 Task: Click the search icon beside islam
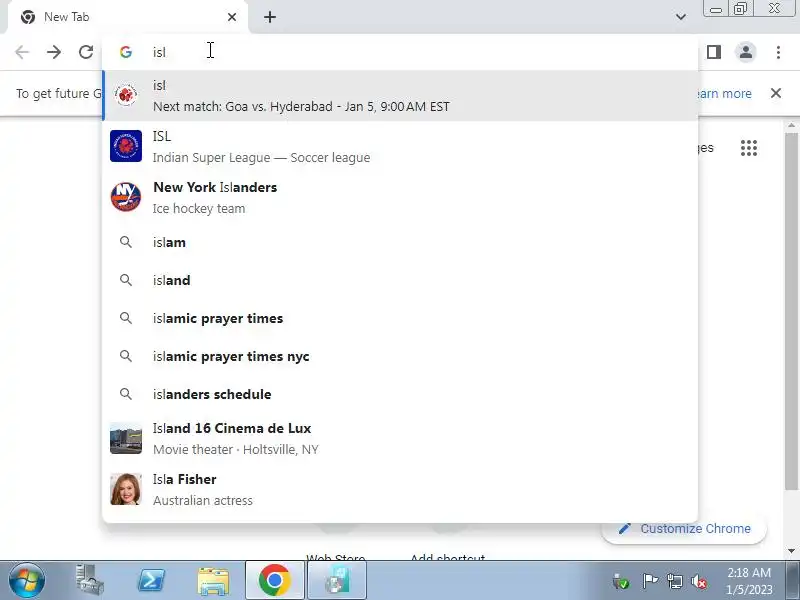pos(126,242)
